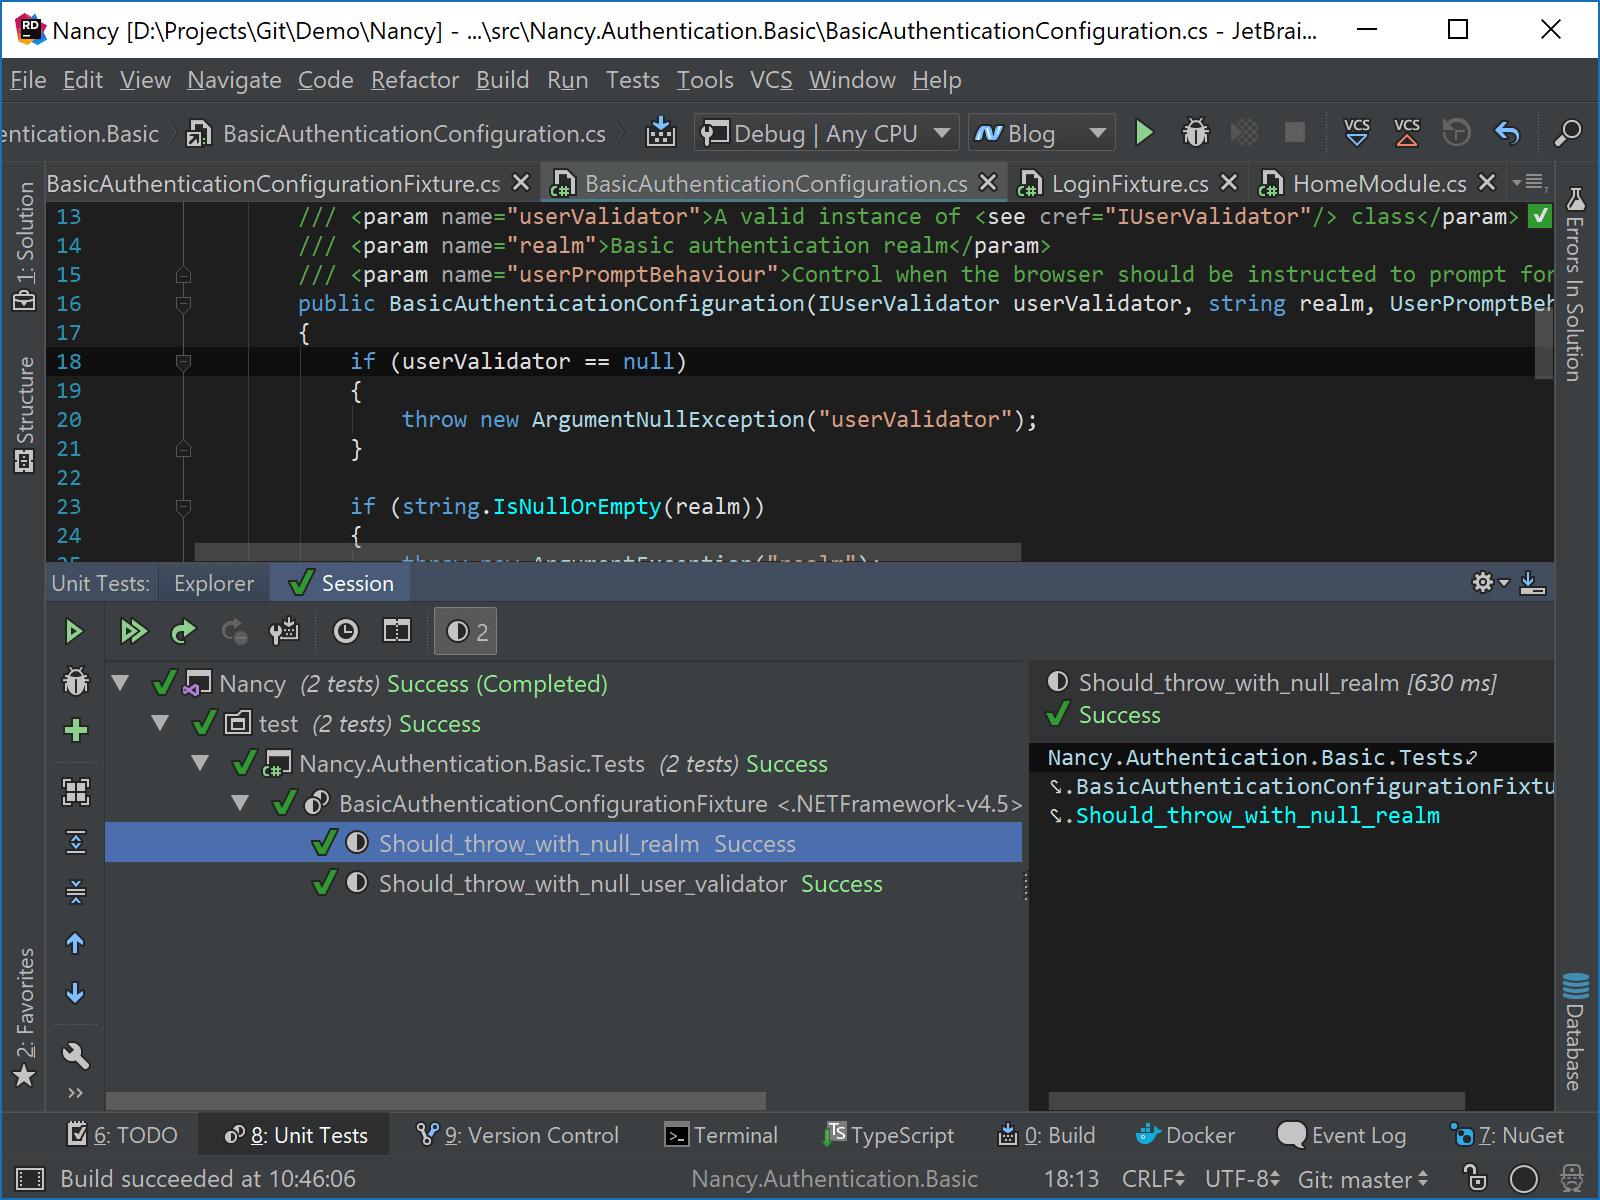The width and height of the screenshot is (1600, 1200).
Task: Open 6: TODO tool window
Action: click(x=122, y=1135)
